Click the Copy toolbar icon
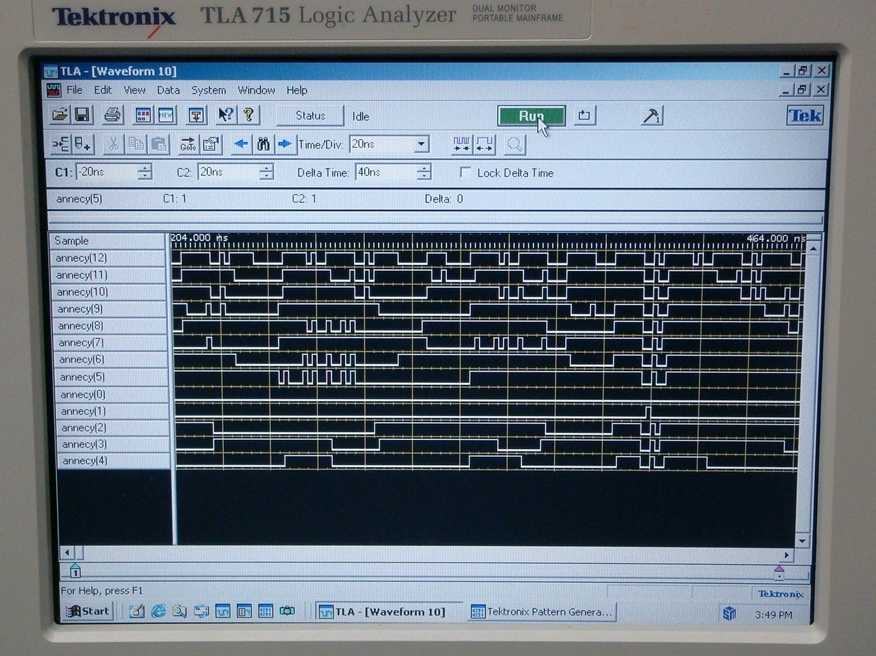The image size is (876, 656). click(x=136, y=145)
